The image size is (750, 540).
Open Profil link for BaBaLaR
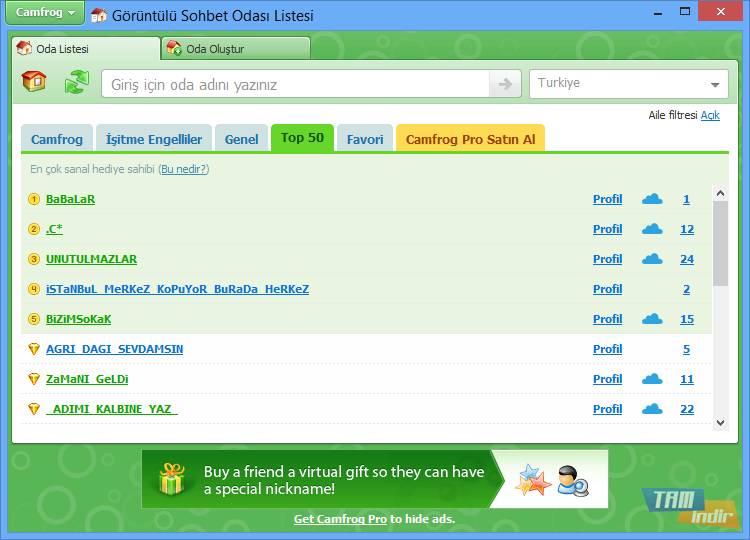[607, 199]
